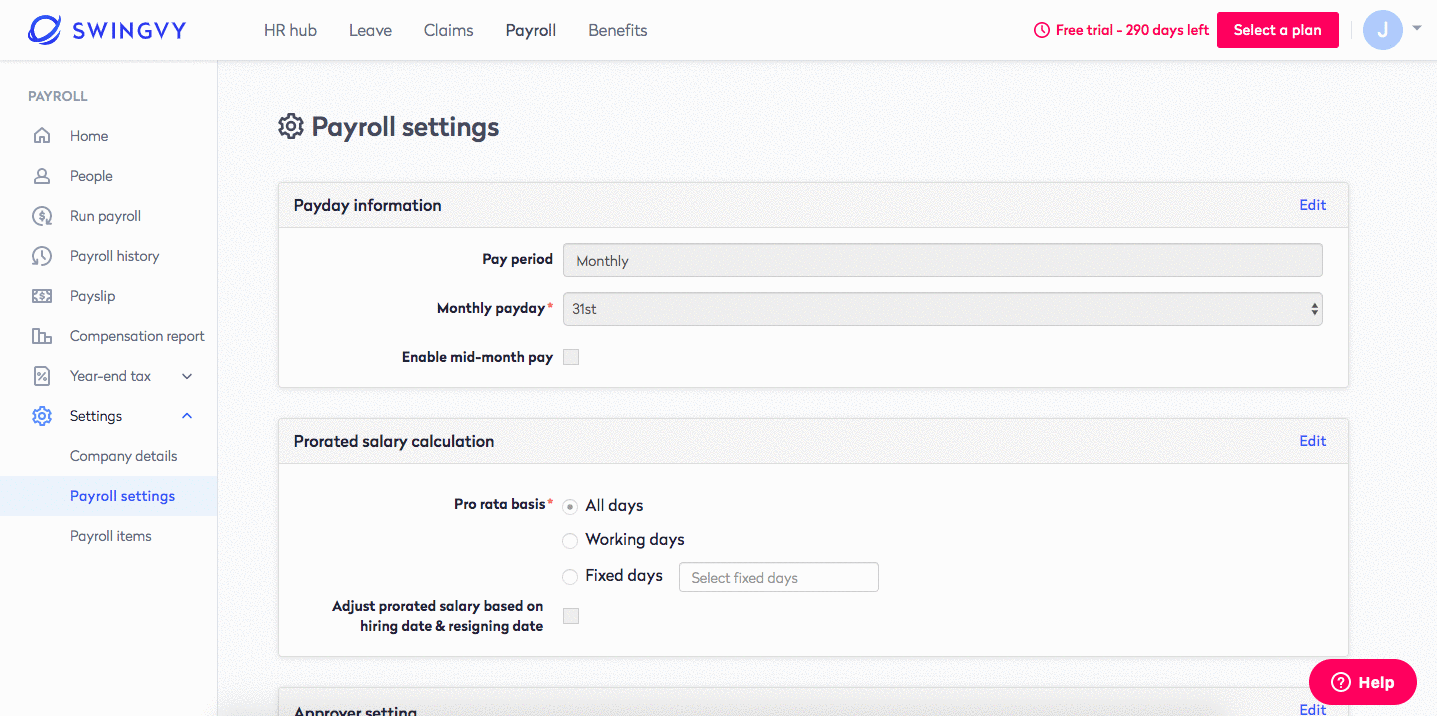Collapse the Settings submenu chevron
1437x716 pixels.
pyautogui.click(x=187, y=416)
